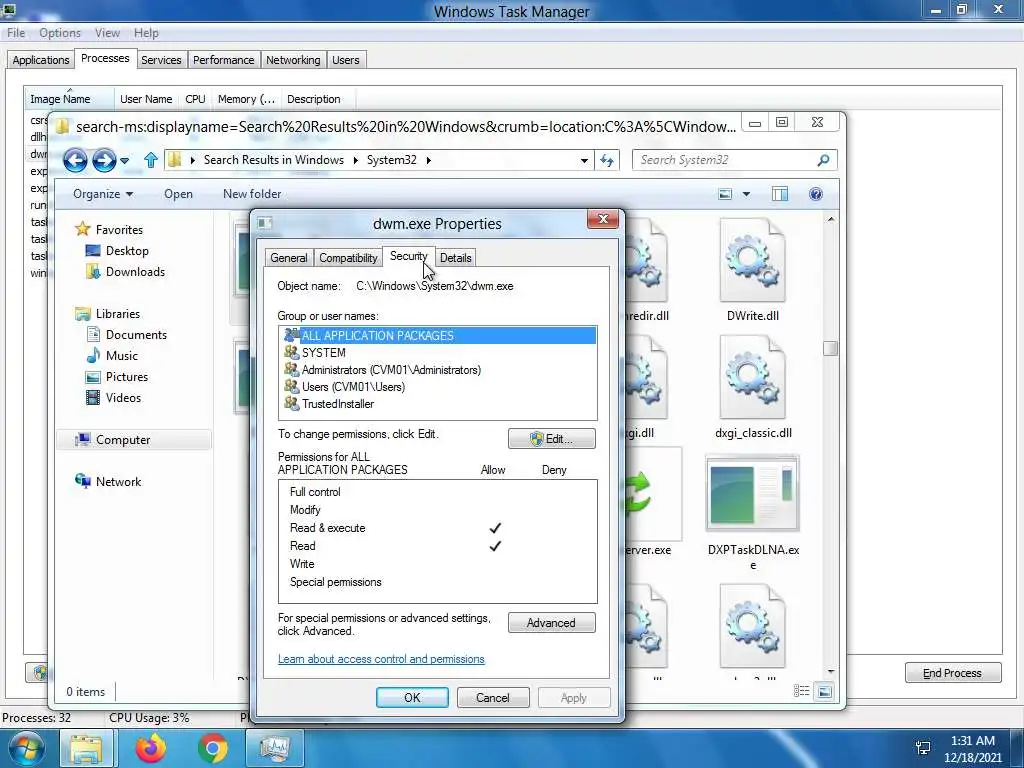Click the Advanced button

(x=552, y=623)
